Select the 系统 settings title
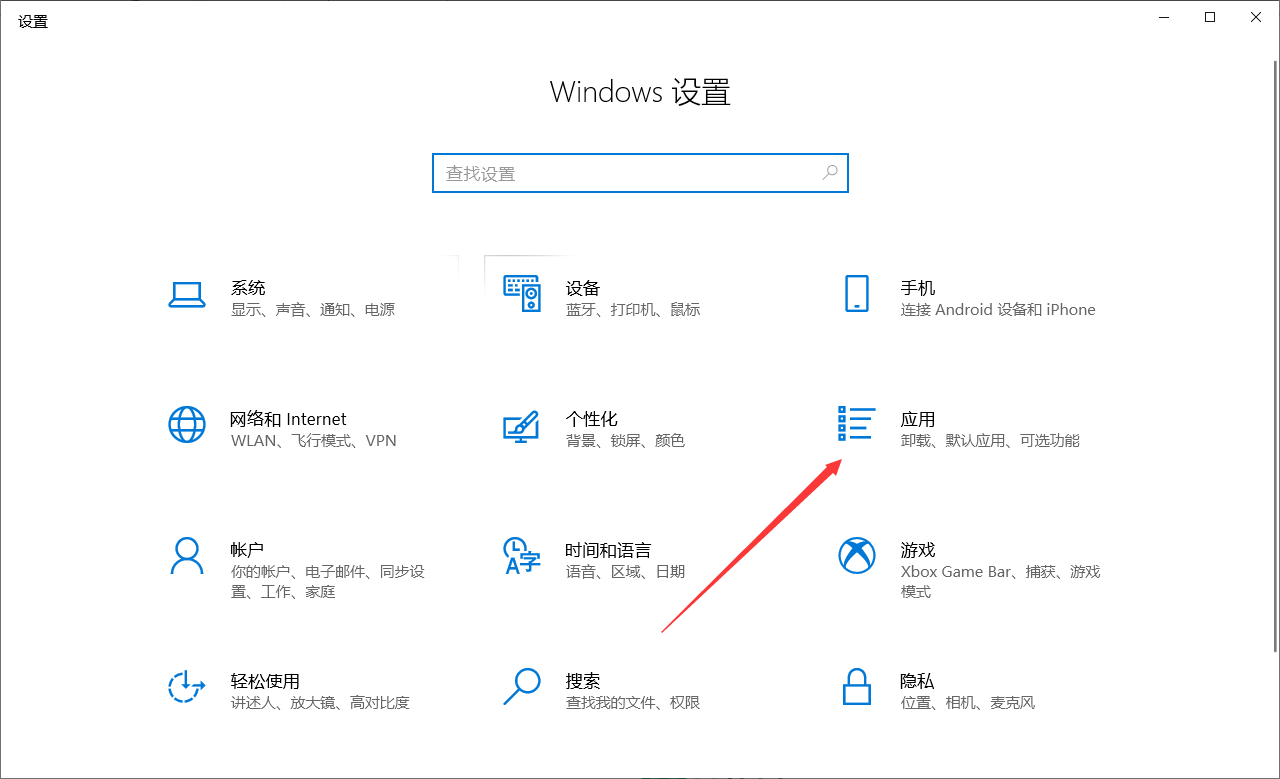 (248, 288)
